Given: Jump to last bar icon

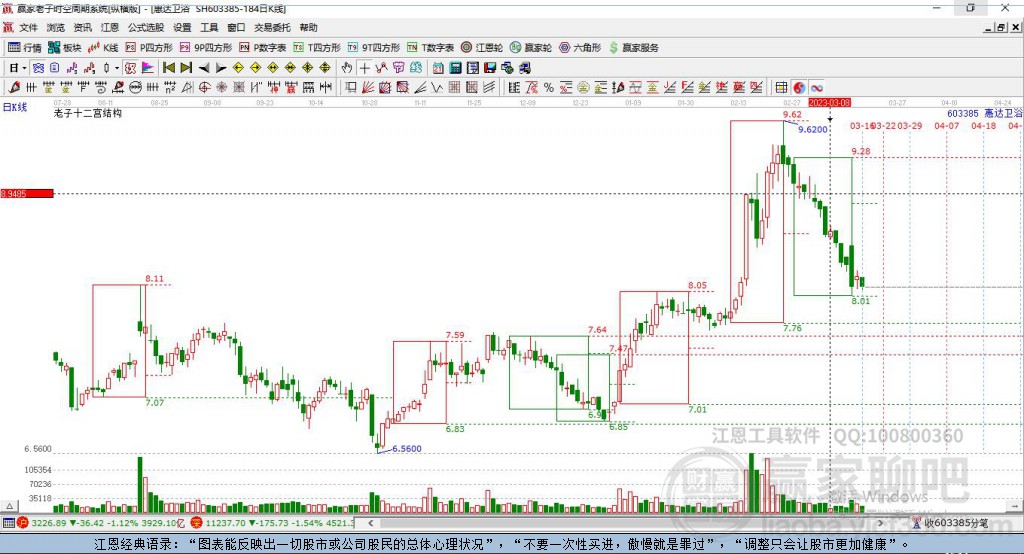Looking at the screenshot, I should point(186,68).
